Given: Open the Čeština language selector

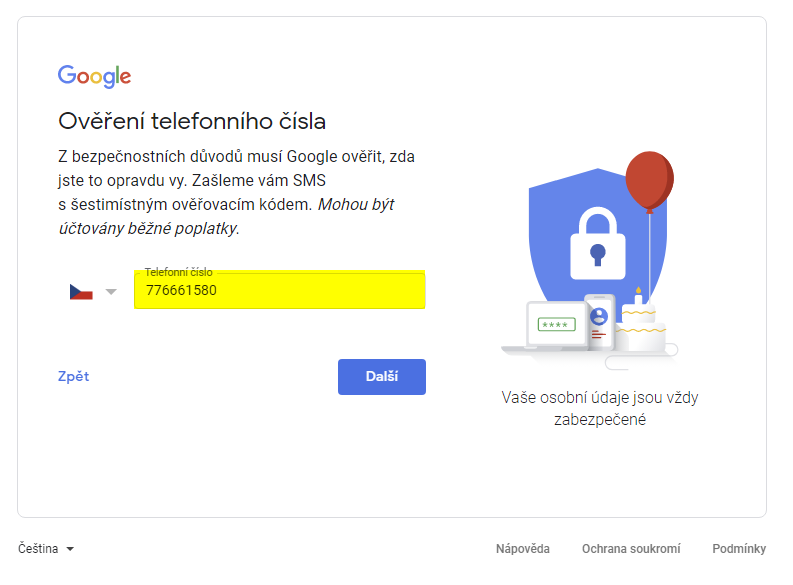Looking at the screenshot, I should tap(46, 549).
